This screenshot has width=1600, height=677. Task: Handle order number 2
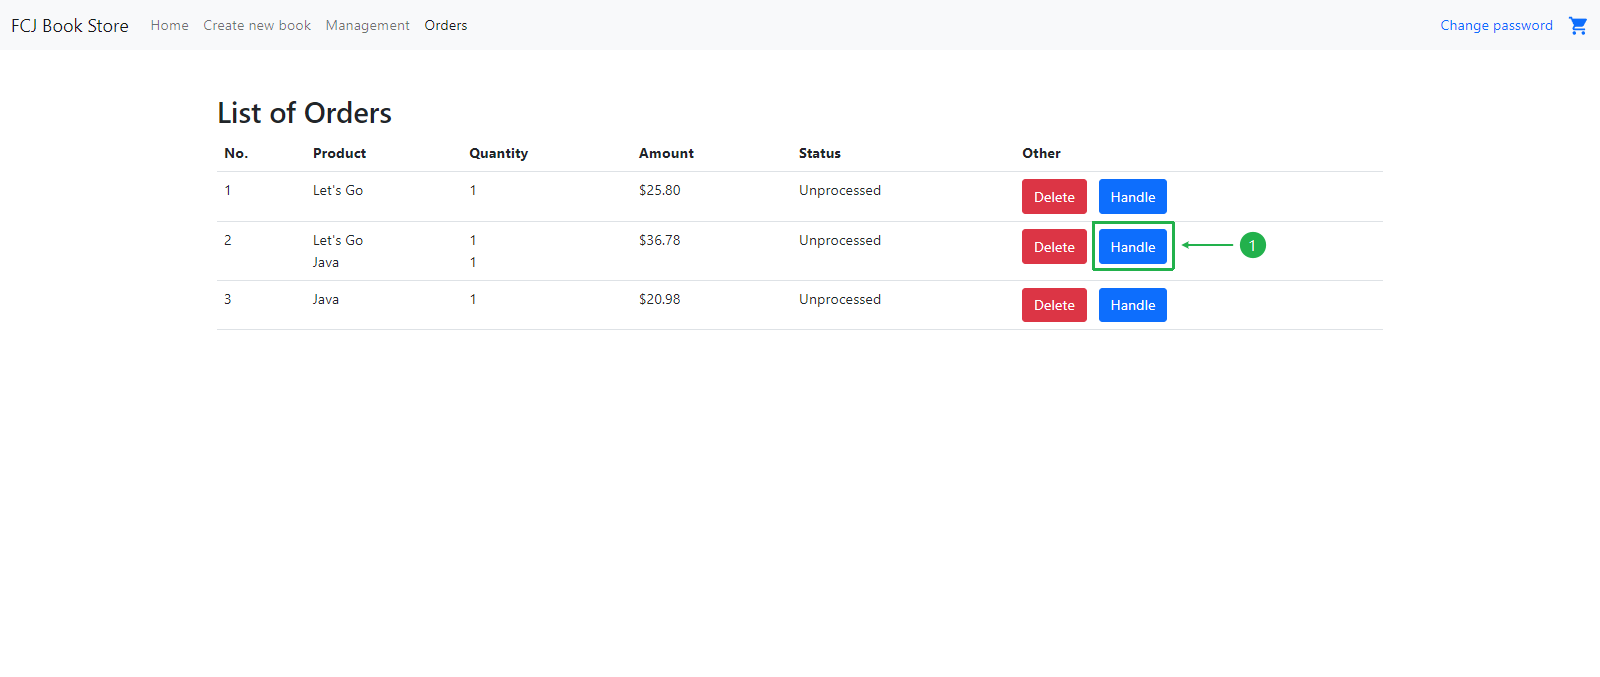(x=1133, y=247)
